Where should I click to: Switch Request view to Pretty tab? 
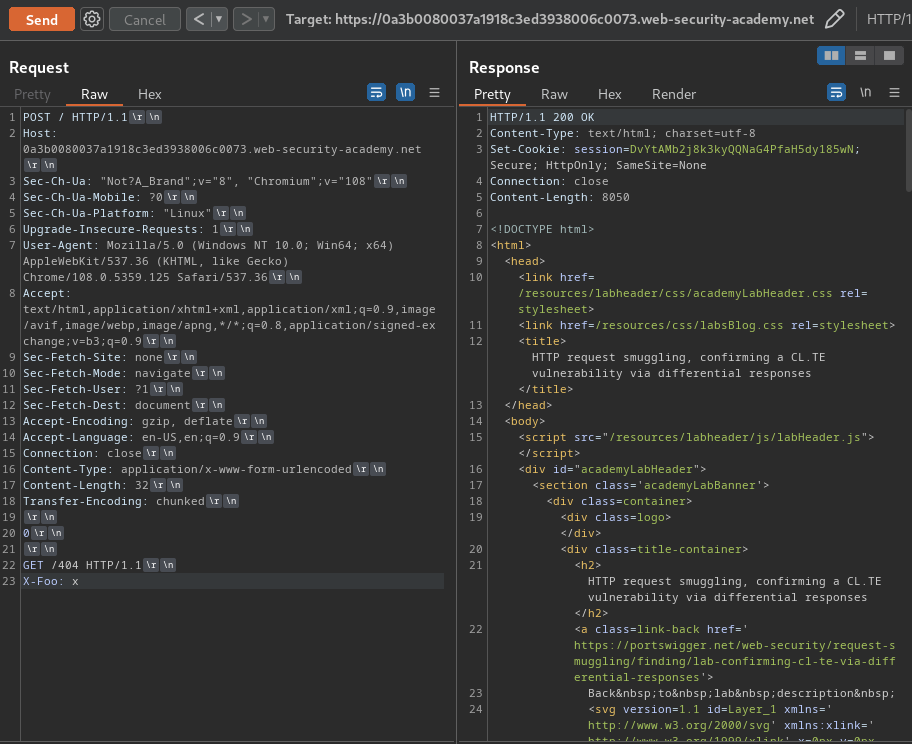click(32, 94)
